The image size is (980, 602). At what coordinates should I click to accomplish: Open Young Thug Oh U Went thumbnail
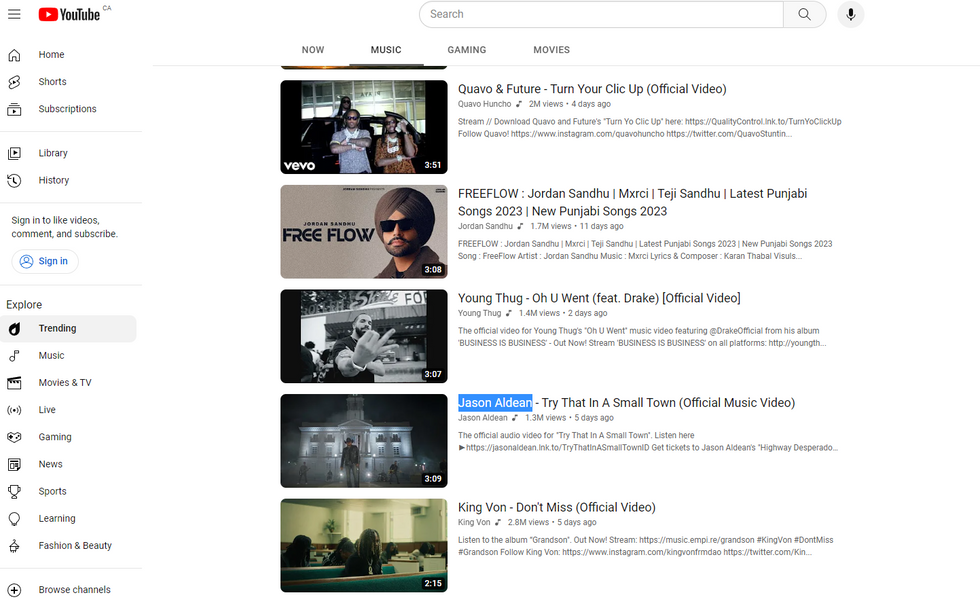pyautogui.click(x=364, y=336)
